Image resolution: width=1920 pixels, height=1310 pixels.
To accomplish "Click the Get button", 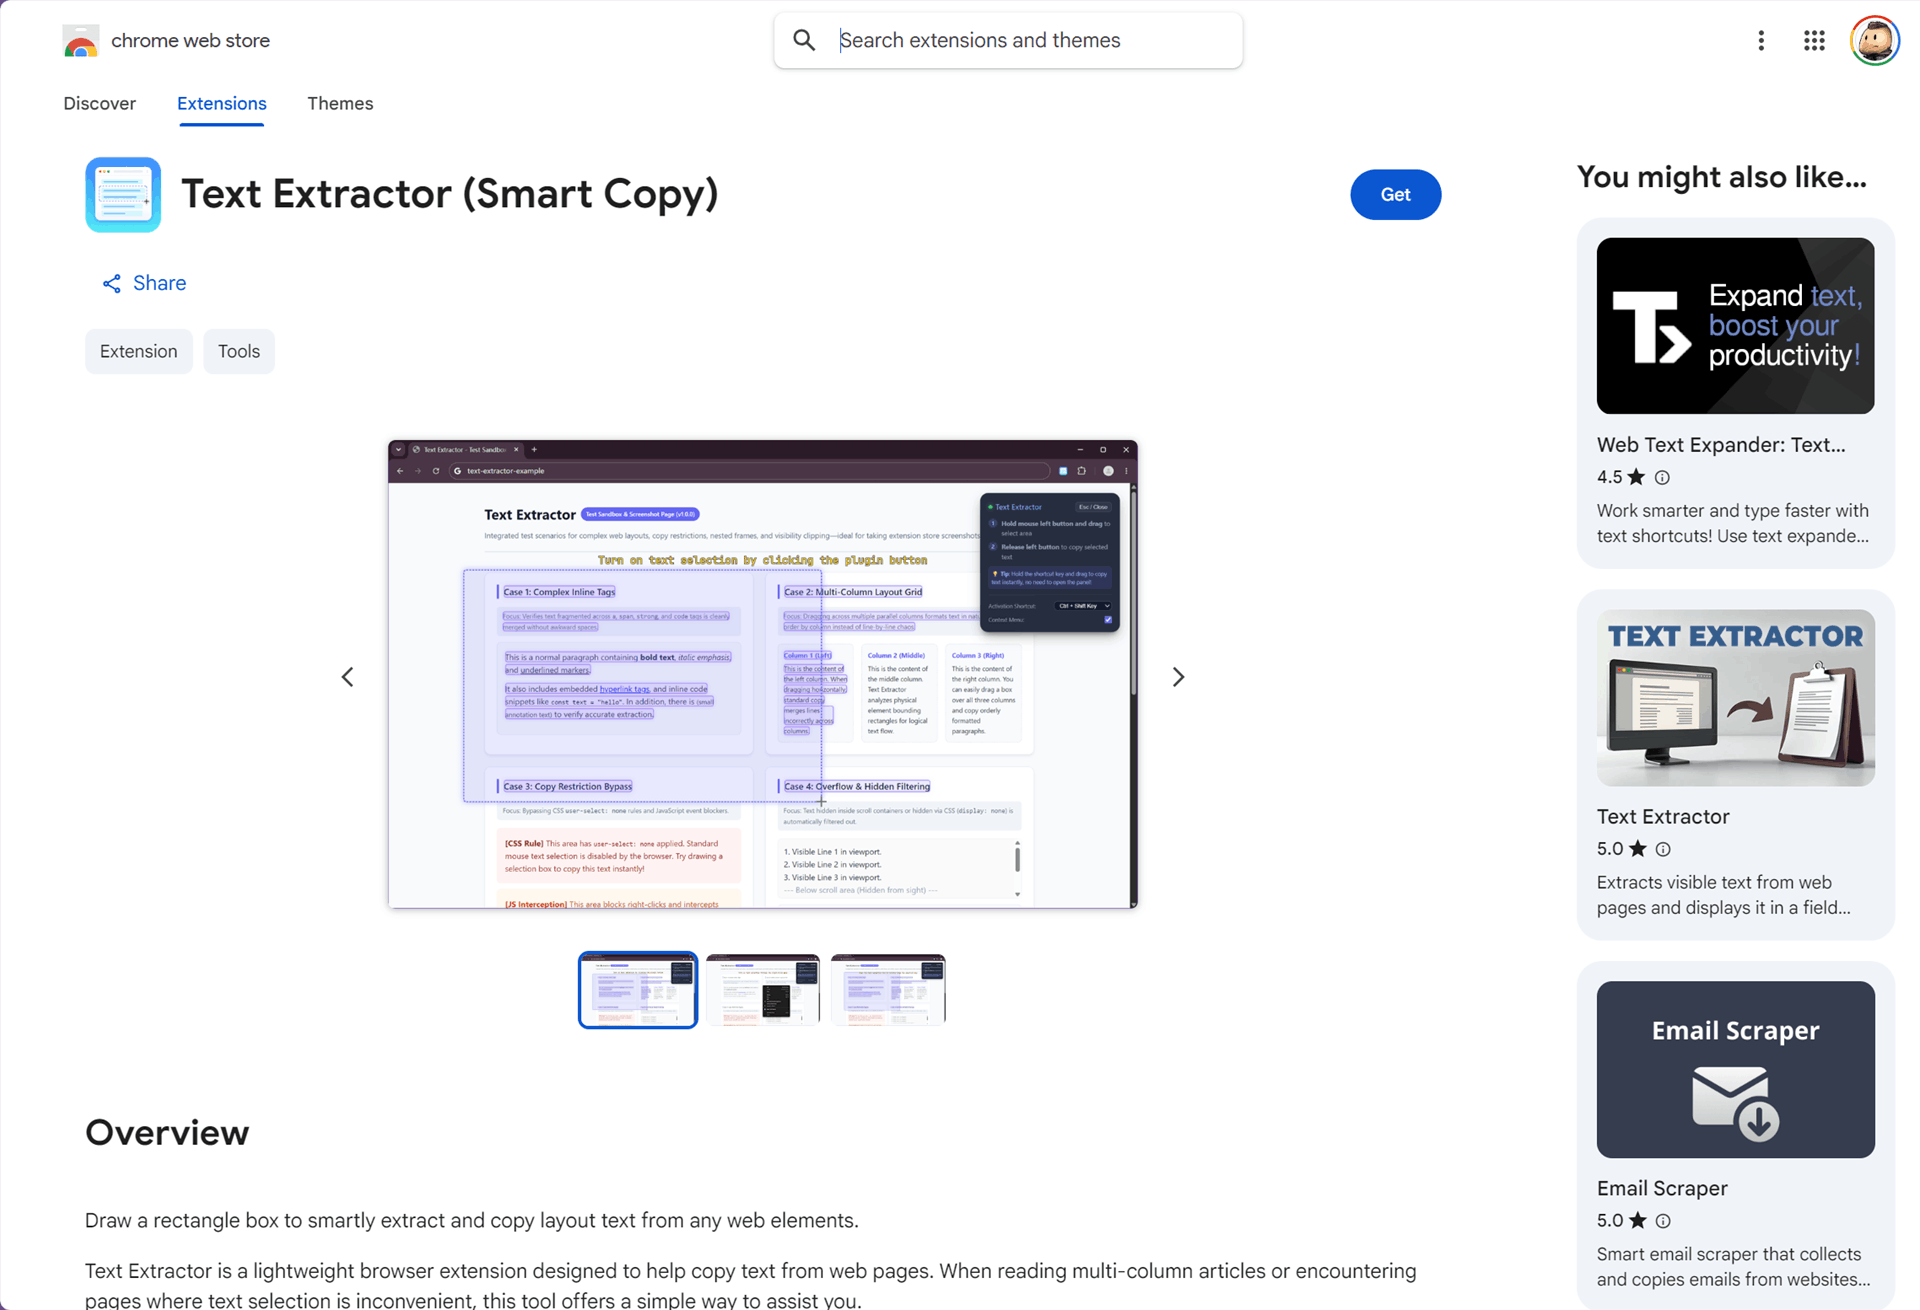I will point(1395,195).
